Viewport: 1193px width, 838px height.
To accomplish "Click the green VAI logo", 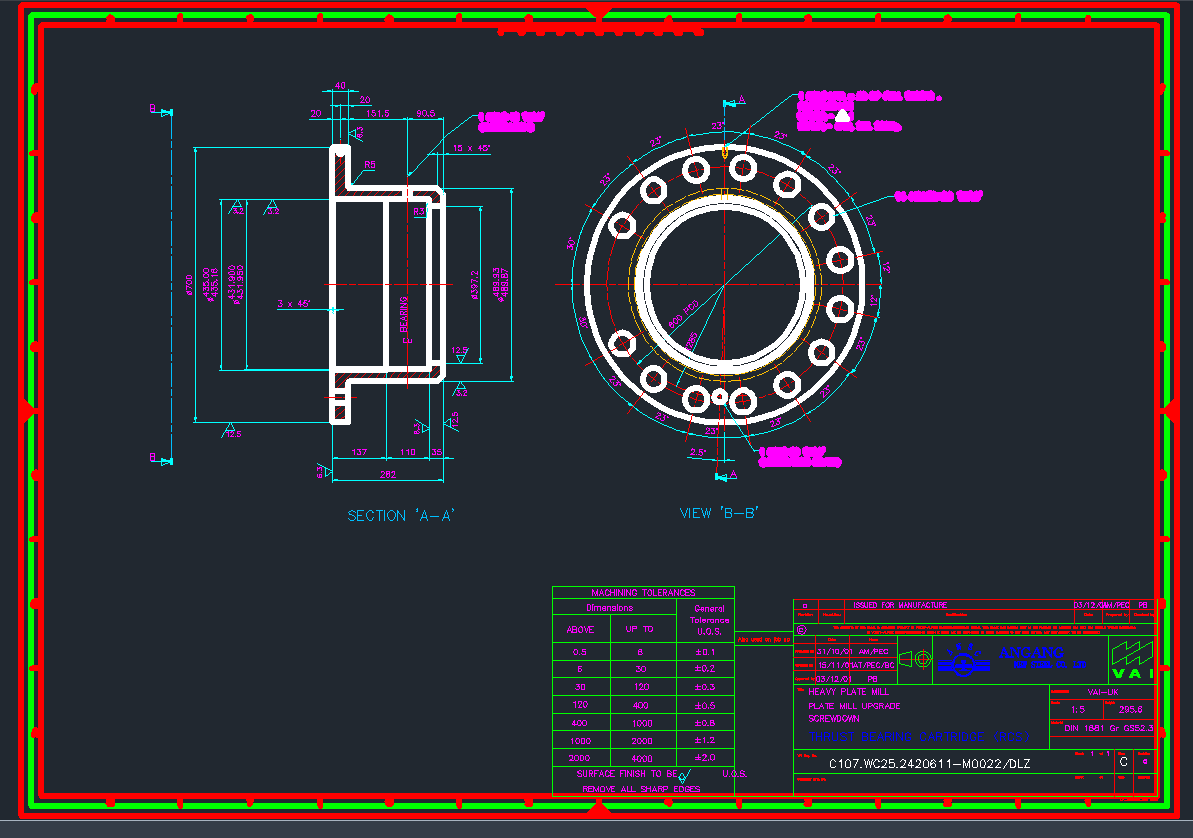I will (1132, 659).
